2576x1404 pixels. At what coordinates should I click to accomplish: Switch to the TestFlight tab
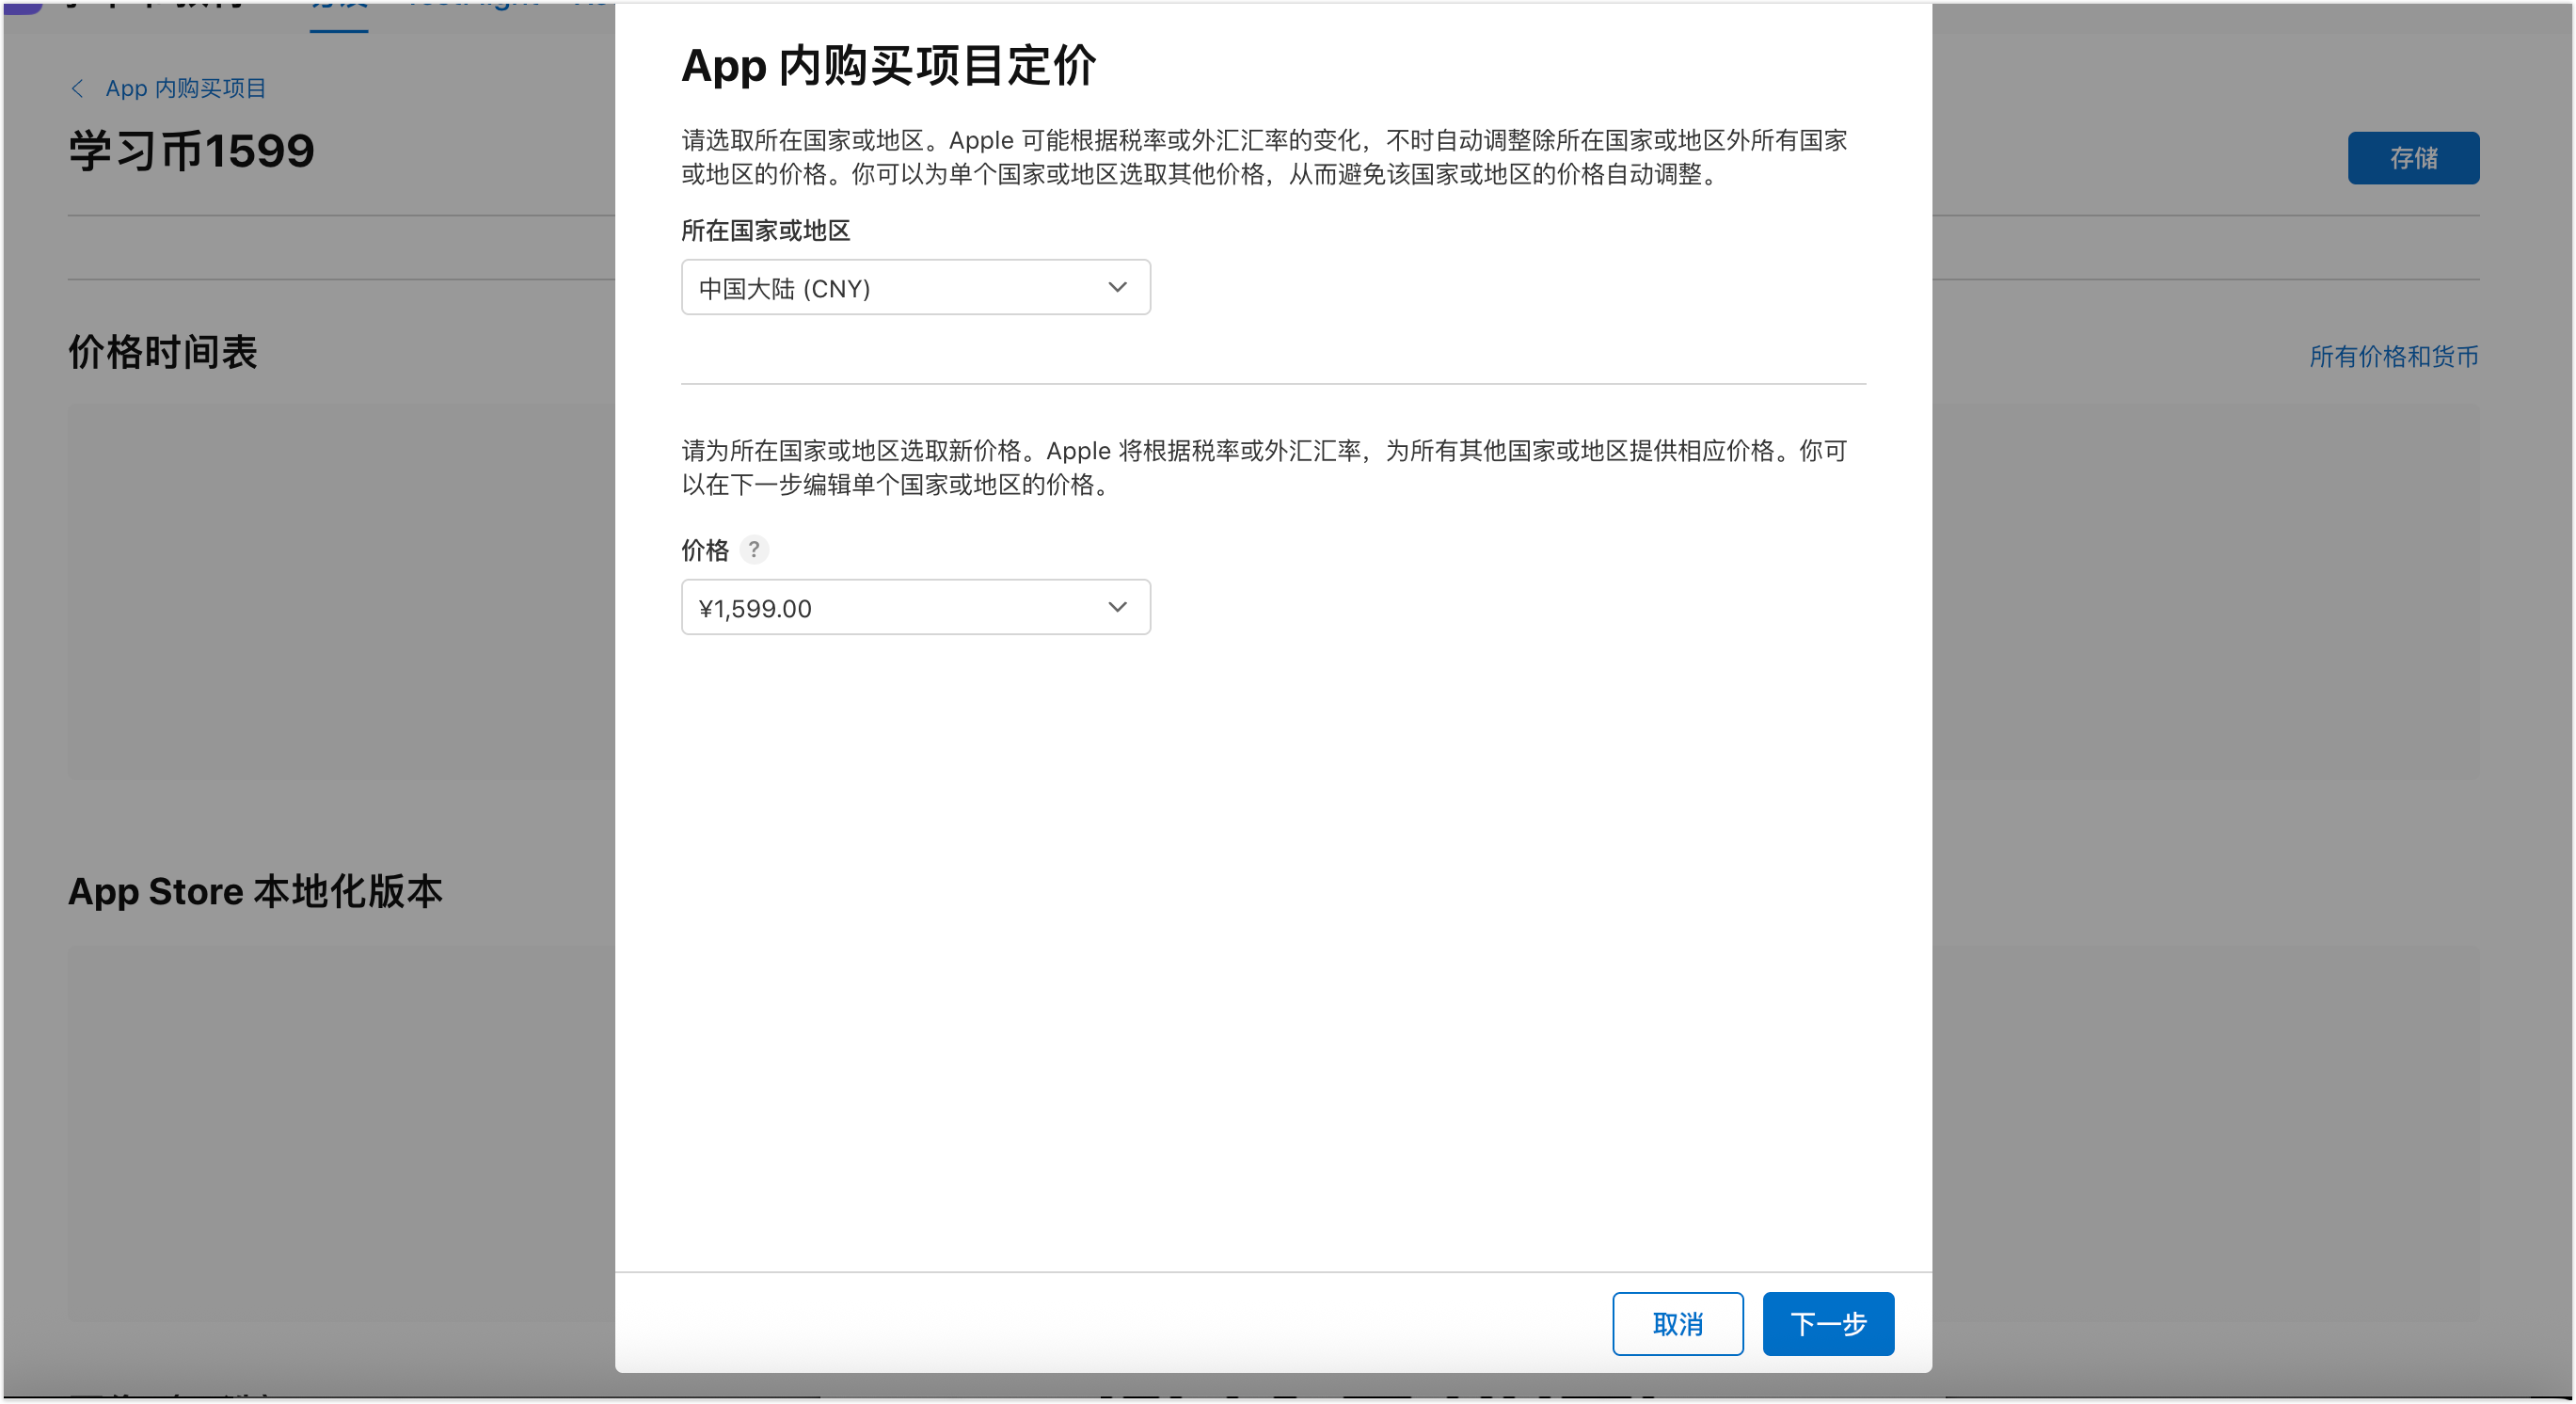pos(475,6)
